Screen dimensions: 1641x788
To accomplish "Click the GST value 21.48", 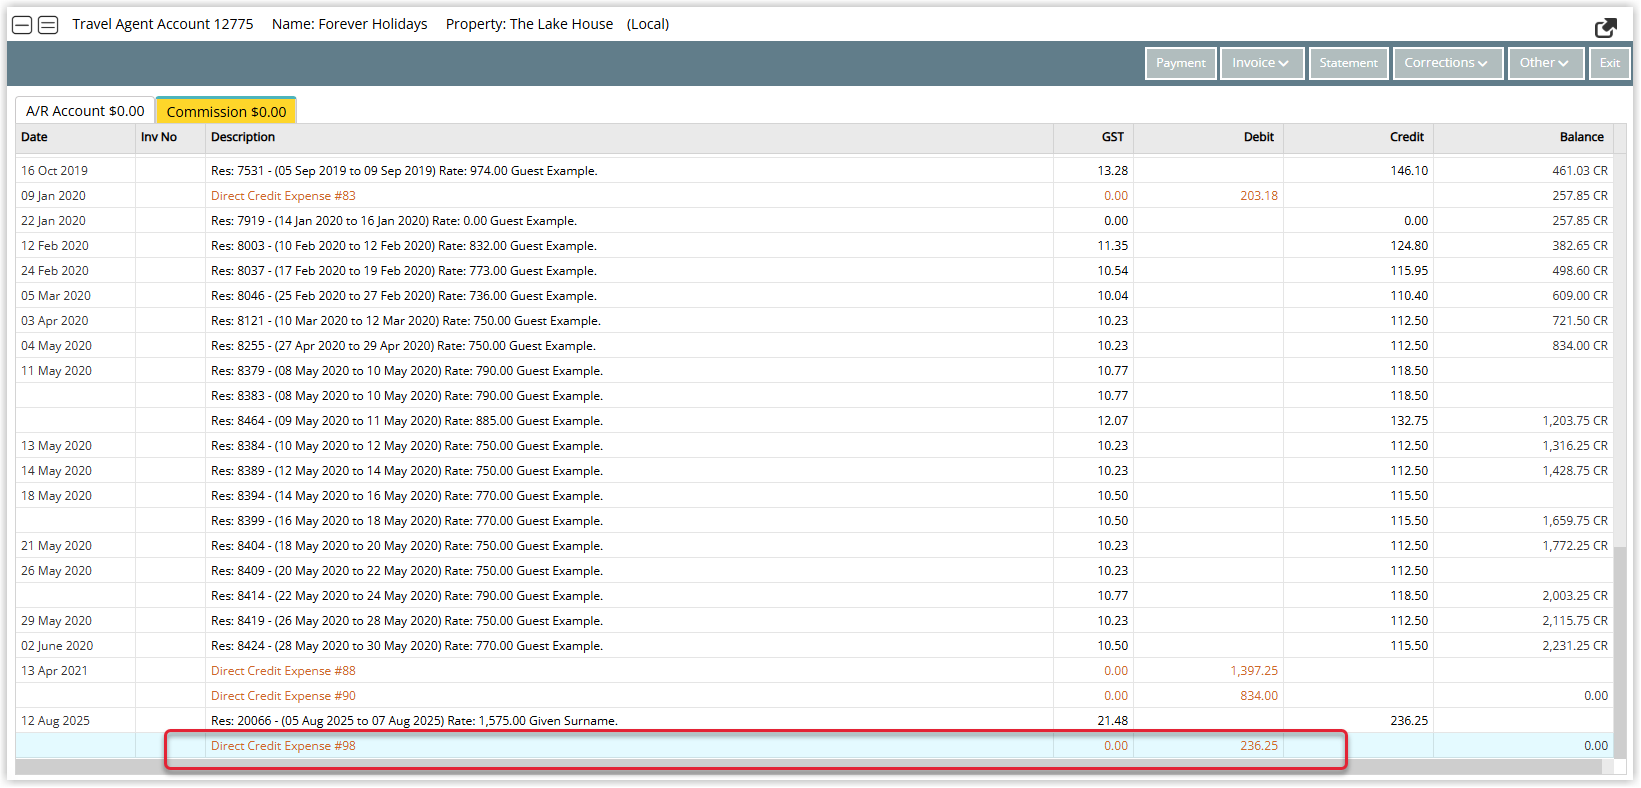I will tap(1113, 721).
